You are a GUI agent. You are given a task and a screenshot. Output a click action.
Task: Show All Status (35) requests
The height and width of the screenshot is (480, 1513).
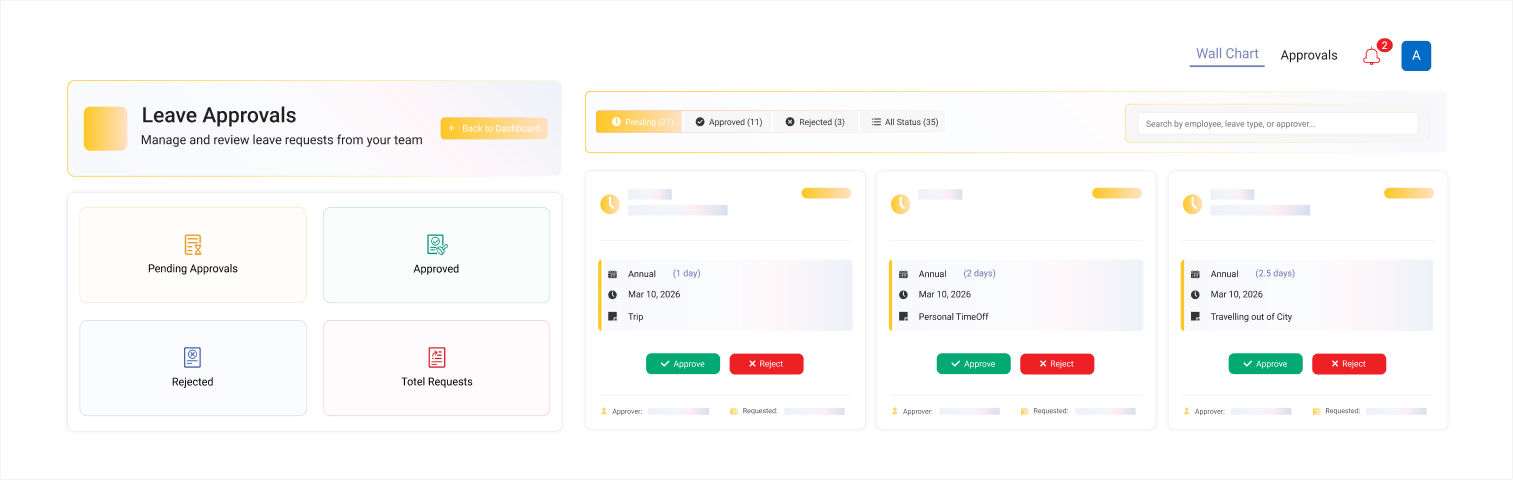(903, 122)
